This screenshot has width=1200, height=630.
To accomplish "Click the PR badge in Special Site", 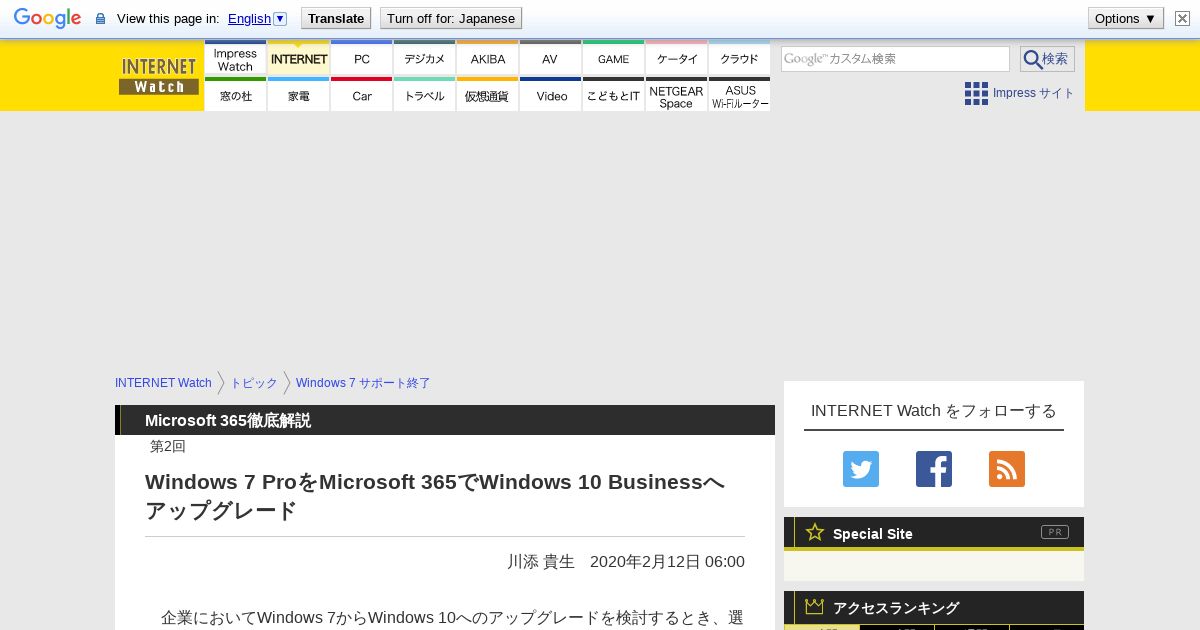I will pos(1055,532).
